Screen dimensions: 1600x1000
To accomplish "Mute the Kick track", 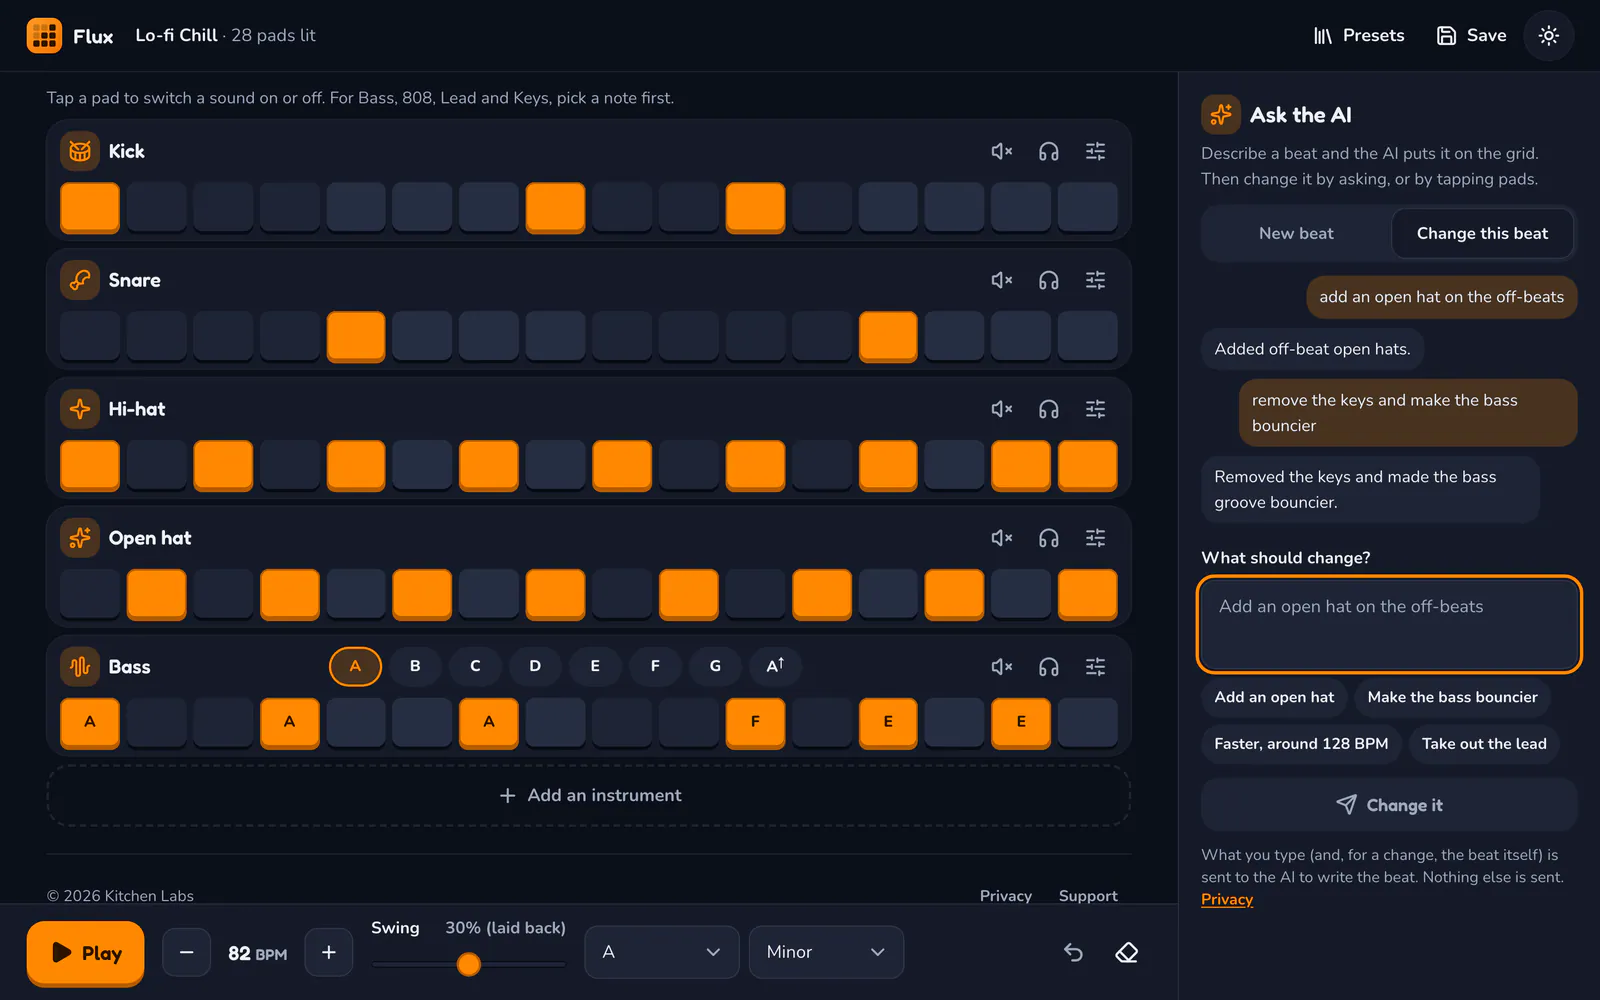I will click(x=1001, y=151).
